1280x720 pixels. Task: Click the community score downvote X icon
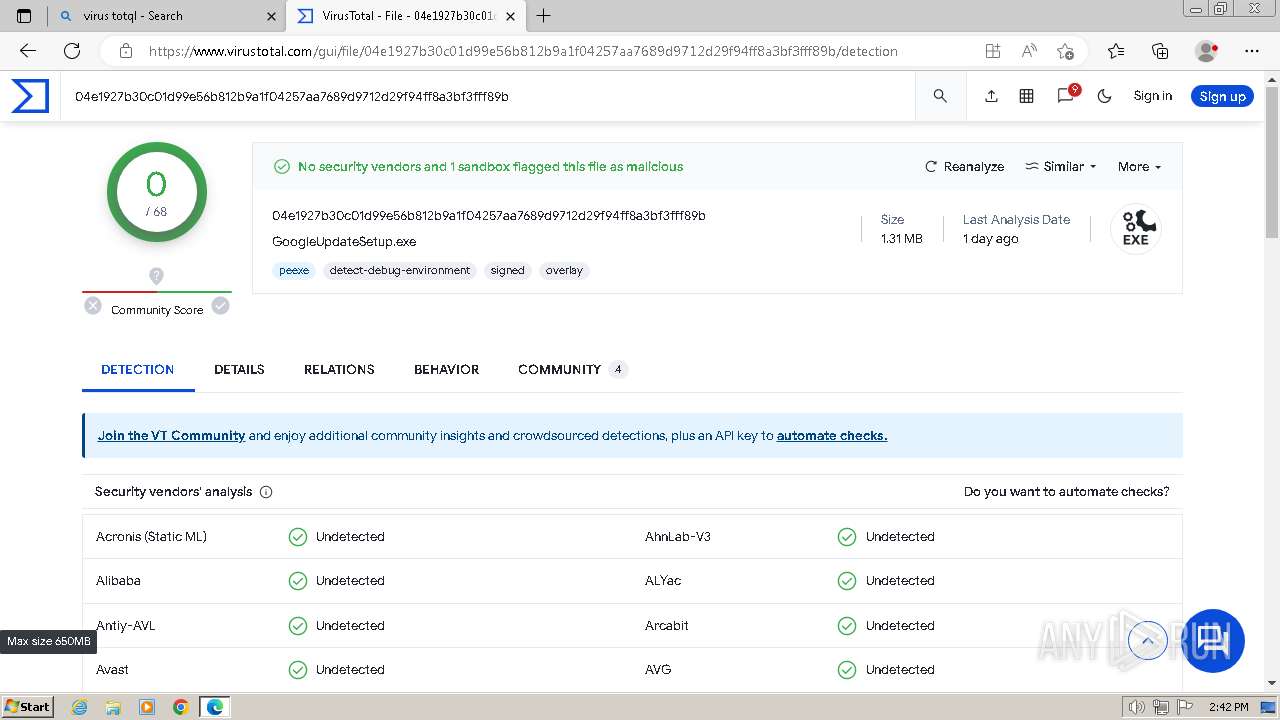[x=93, y=306]
